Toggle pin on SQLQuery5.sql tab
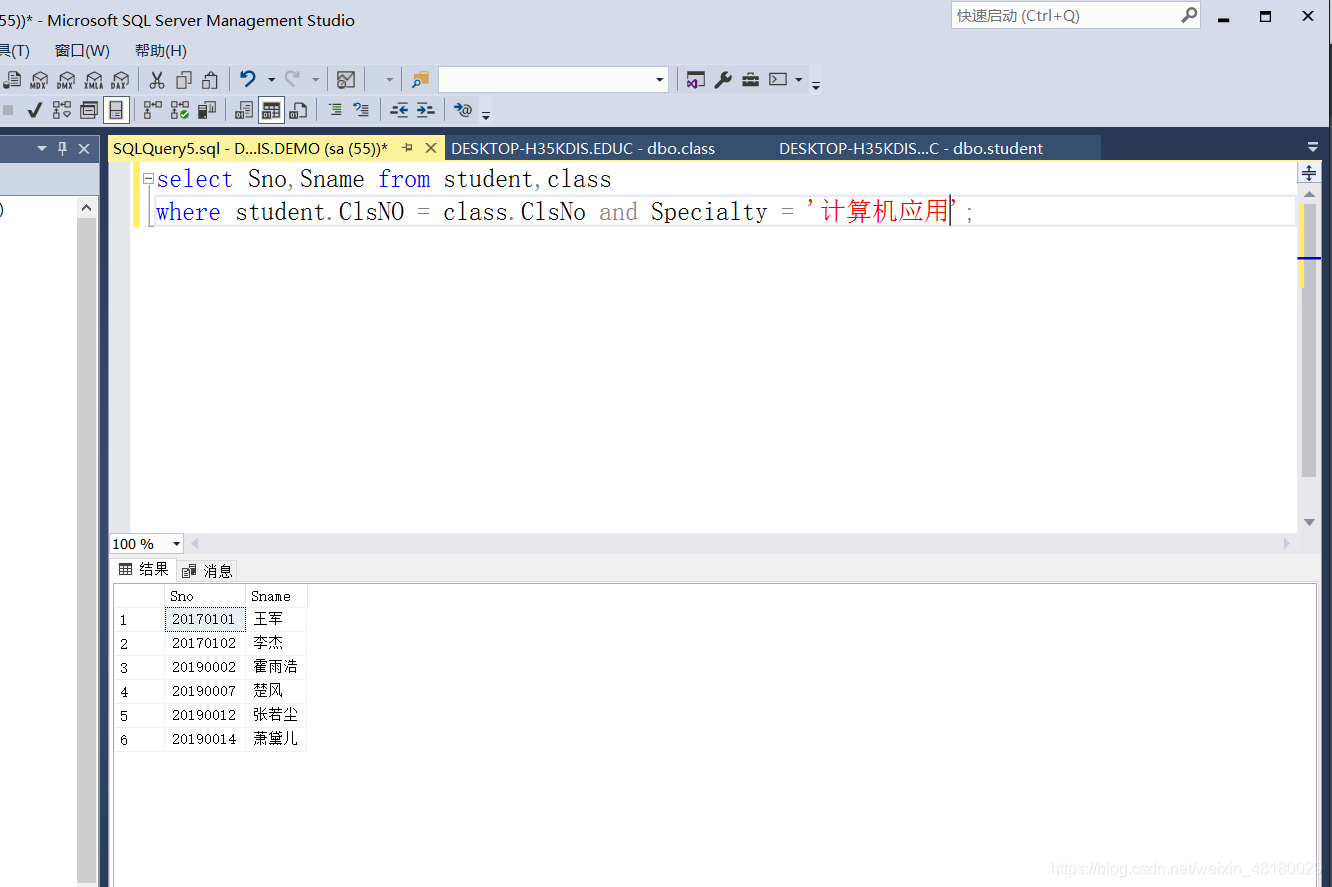 pos(408,148)
